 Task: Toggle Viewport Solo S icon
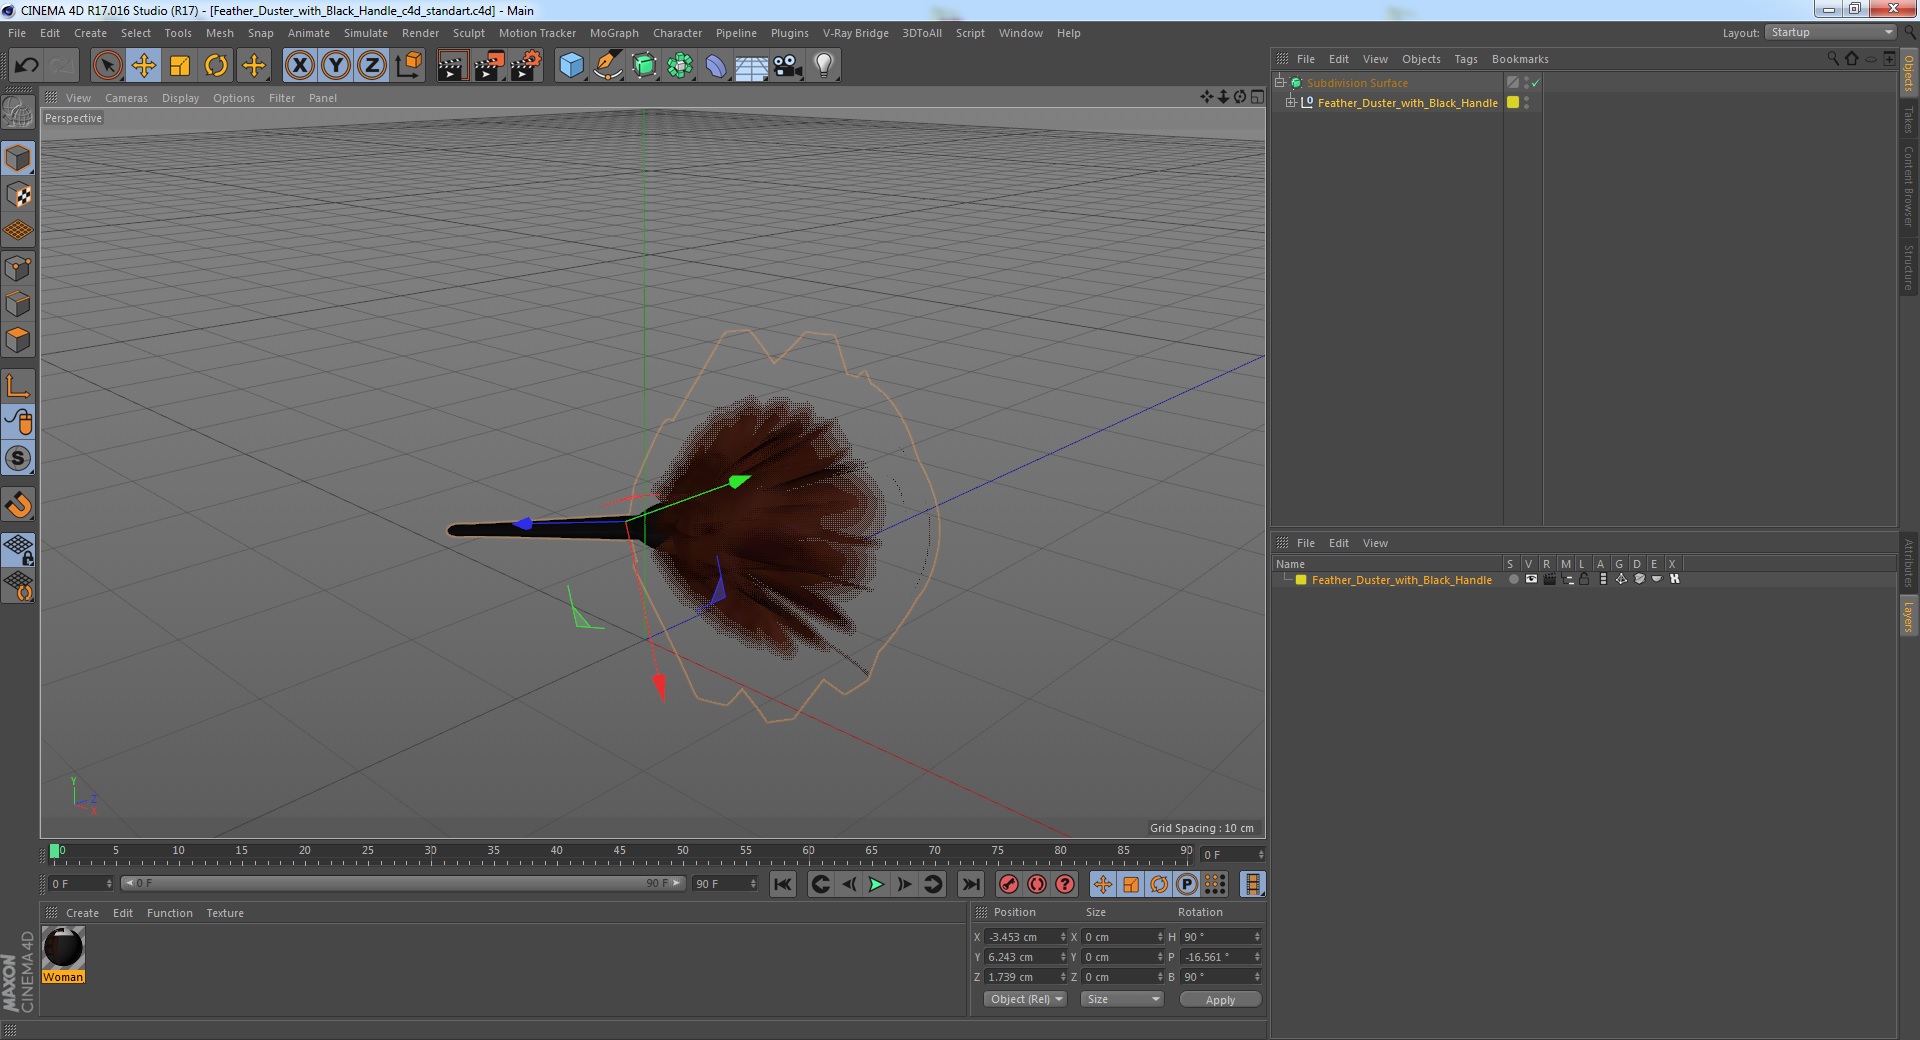(x=18, y=459)
